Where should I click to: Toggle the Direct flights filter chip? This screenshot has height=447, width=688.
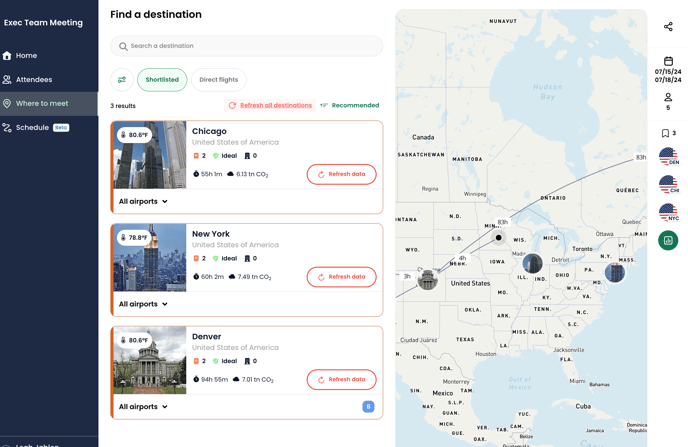219,80
